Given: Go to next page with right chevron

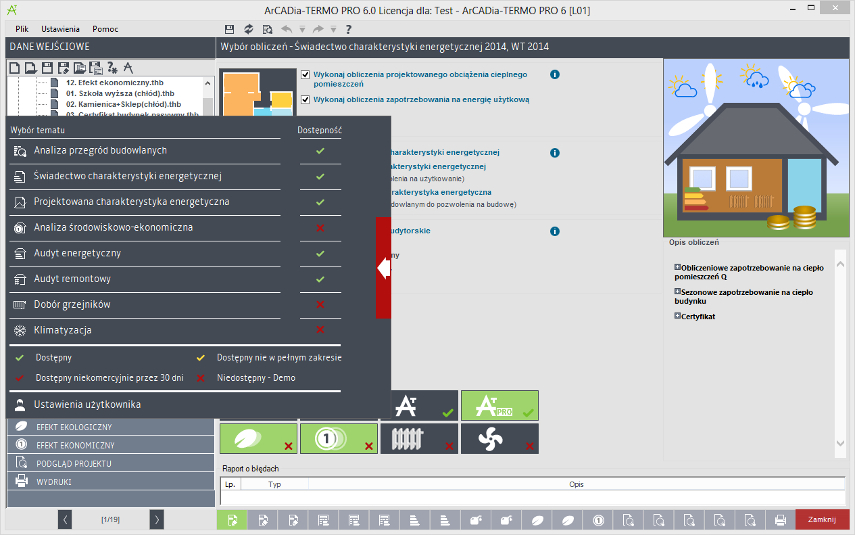Looking at the screenshot, I should (156, 520).
